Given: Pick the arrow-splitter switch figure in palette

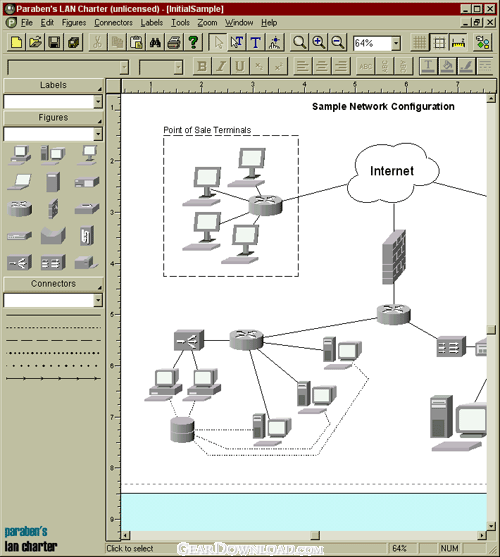Looking at the screenshot, I should pos(20,263).
